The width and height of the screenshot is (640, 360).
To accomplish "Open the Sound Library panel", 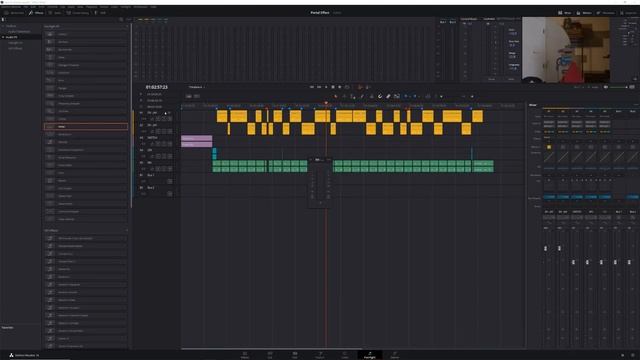I will tap(78, 13).
